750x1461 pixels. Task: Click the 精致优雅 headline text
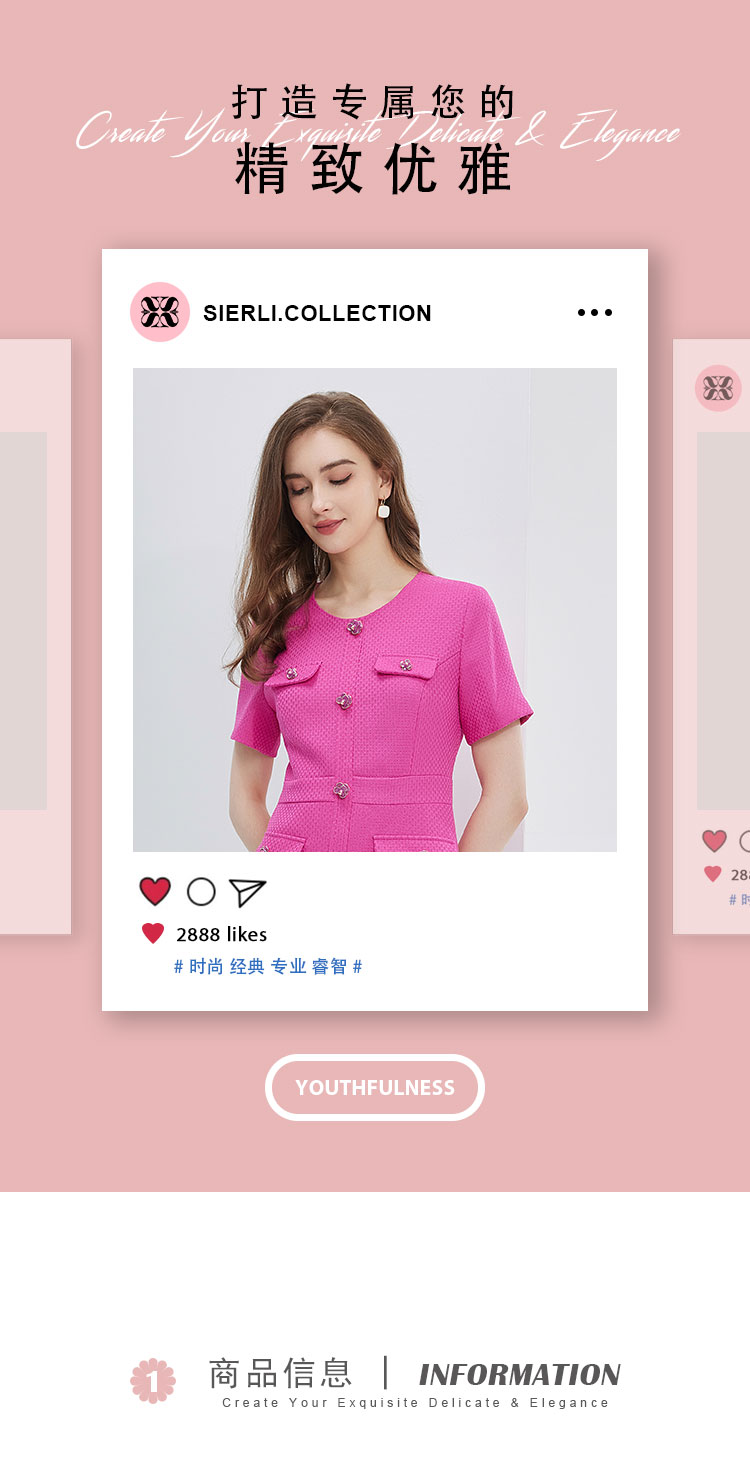click(374, 170)
